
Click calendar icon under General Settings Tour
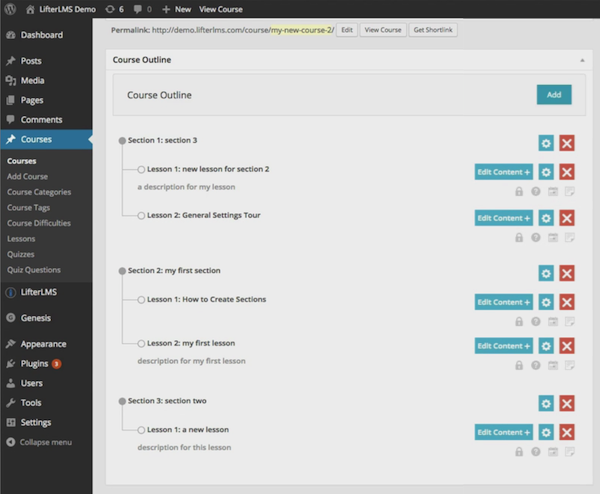553,238
